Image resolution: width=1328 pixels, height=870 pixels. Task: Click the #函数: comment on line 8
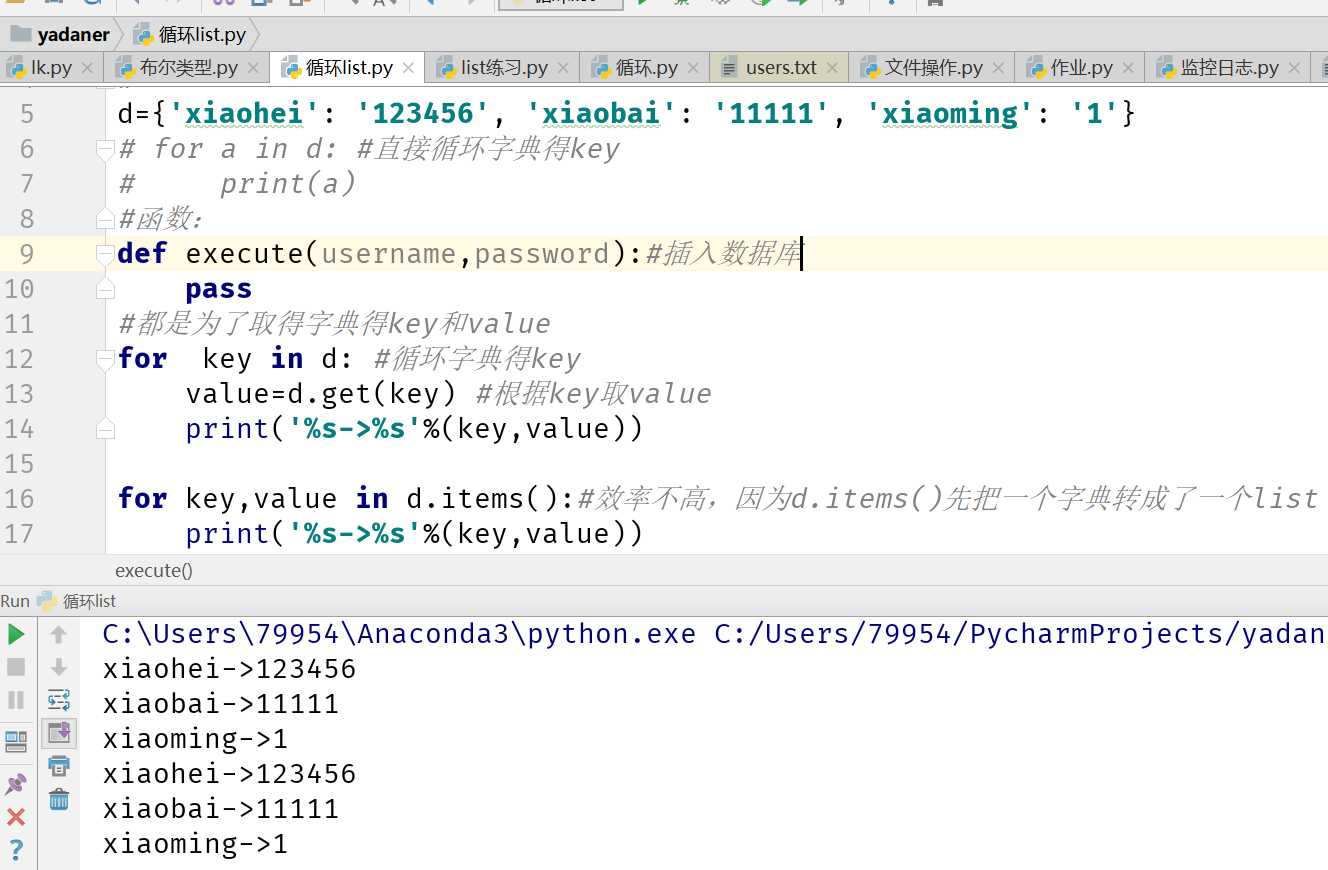pos(160,219)
